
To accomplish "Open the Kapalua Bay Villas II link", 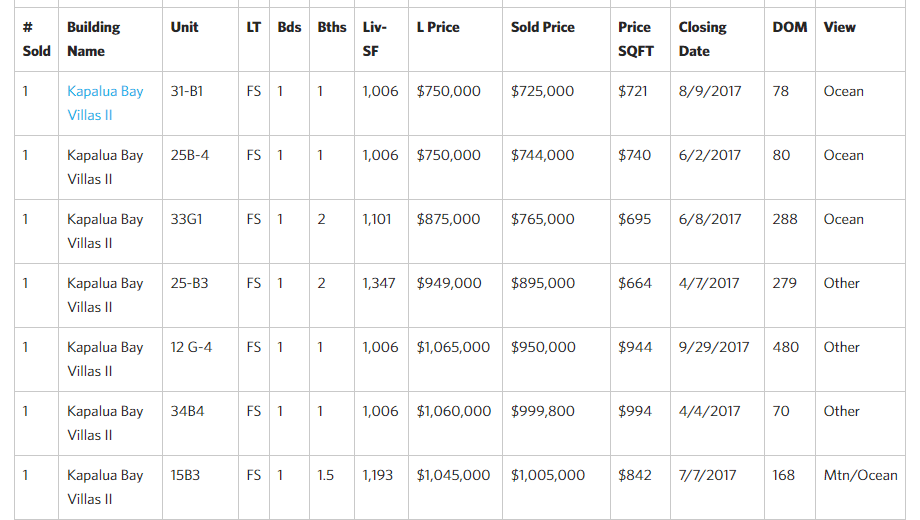I will [105, 103].
